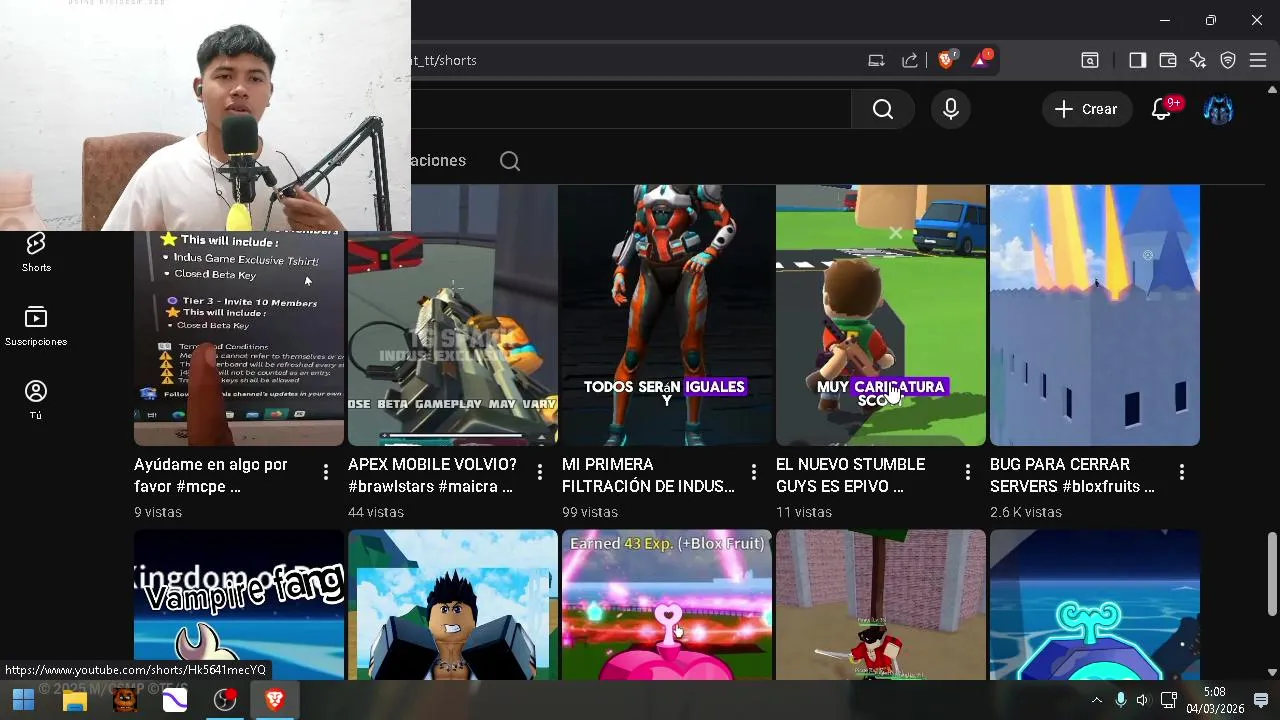Click the 2.6 K vistas text

pos(1026,512)
